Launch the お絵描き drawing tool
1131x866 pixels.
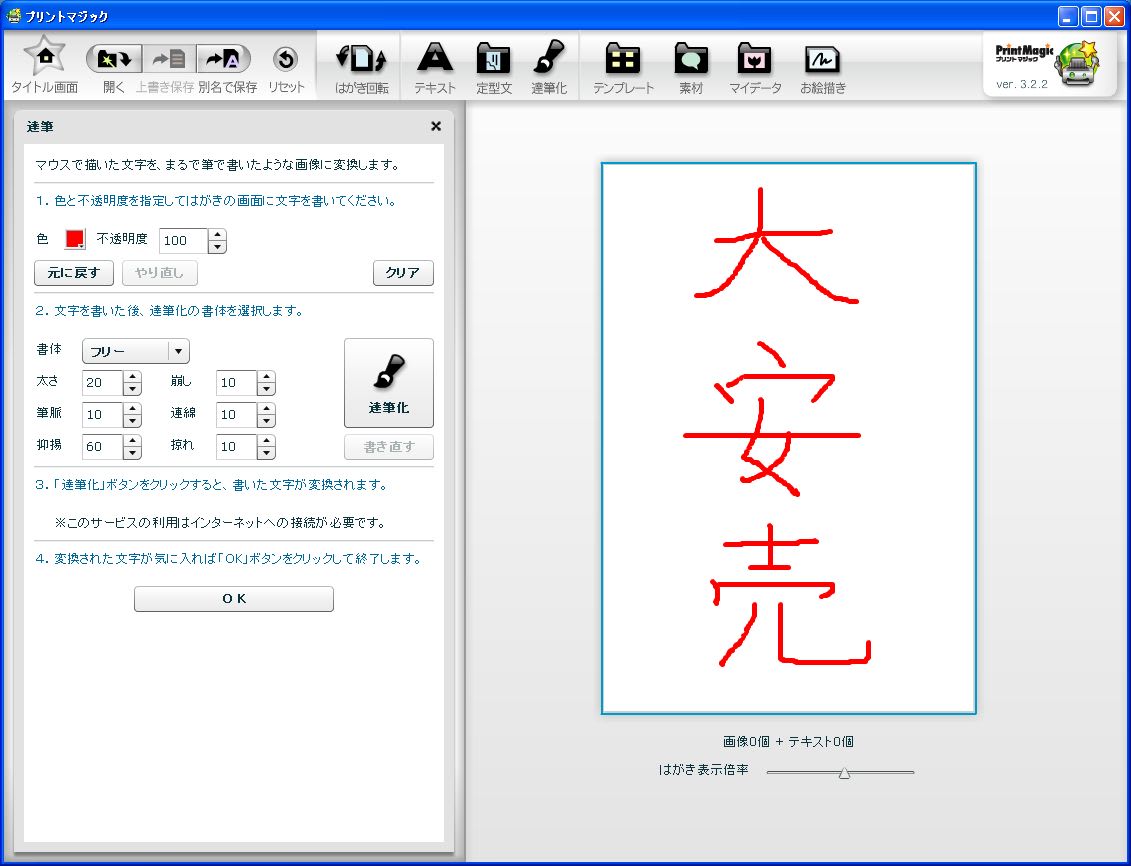click(x=822, y=60)
